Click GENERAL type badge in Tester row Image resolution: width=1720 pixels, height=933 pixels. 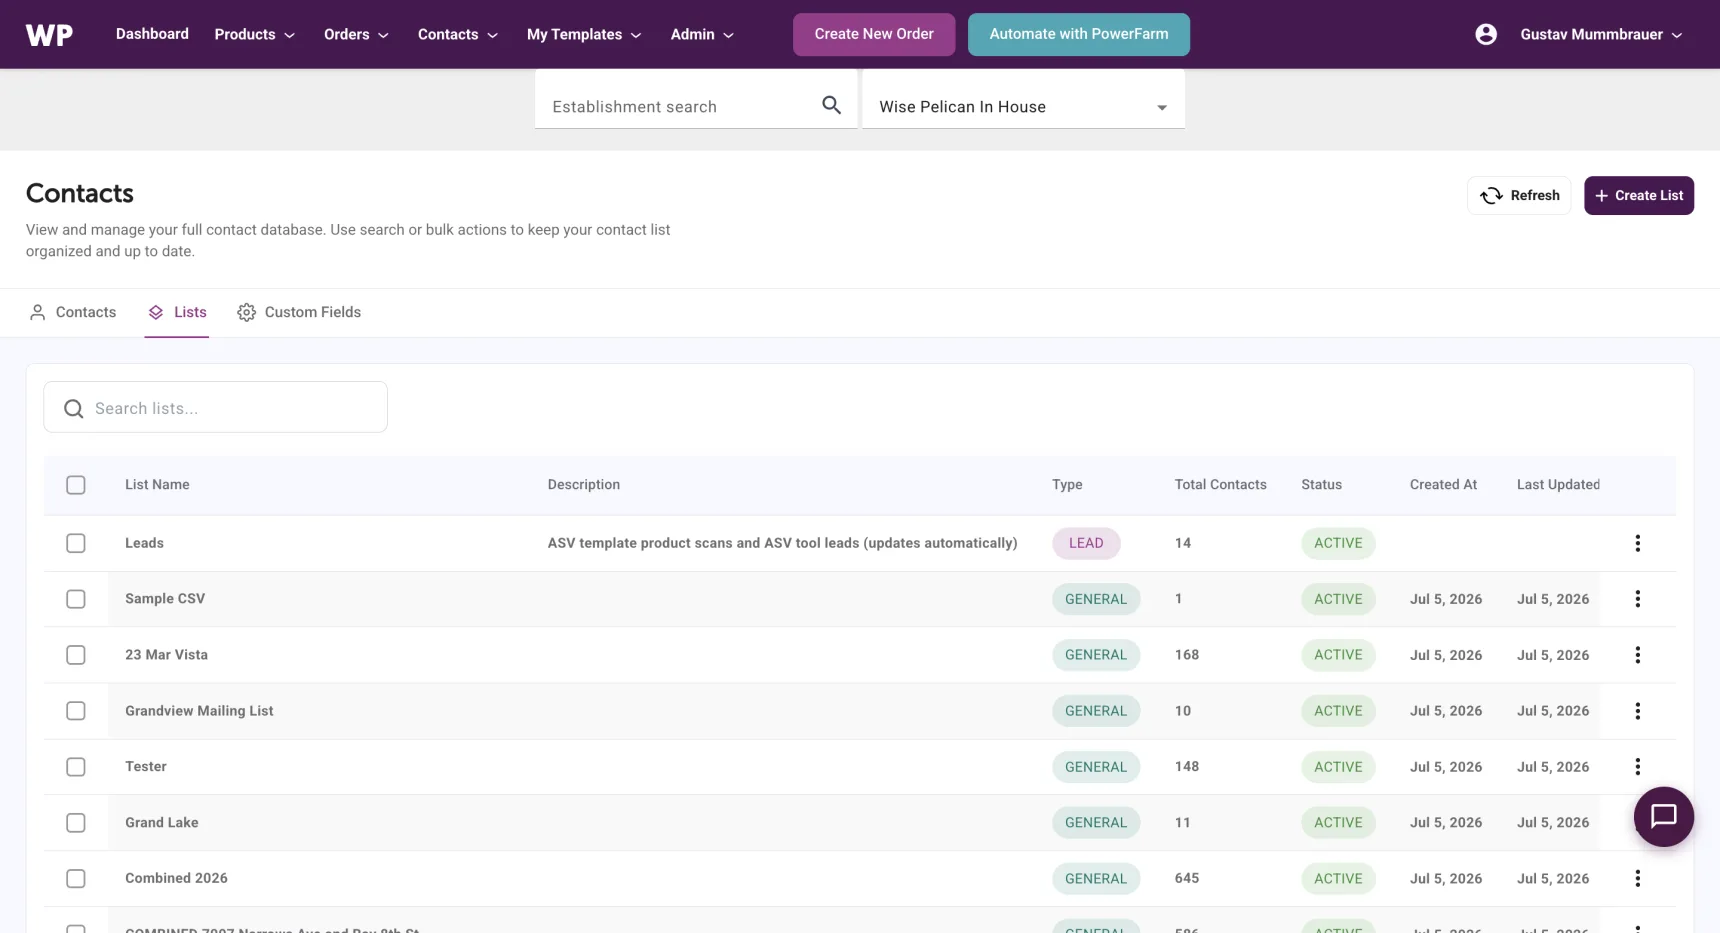pyautogui.click(x=1096, y=767)
